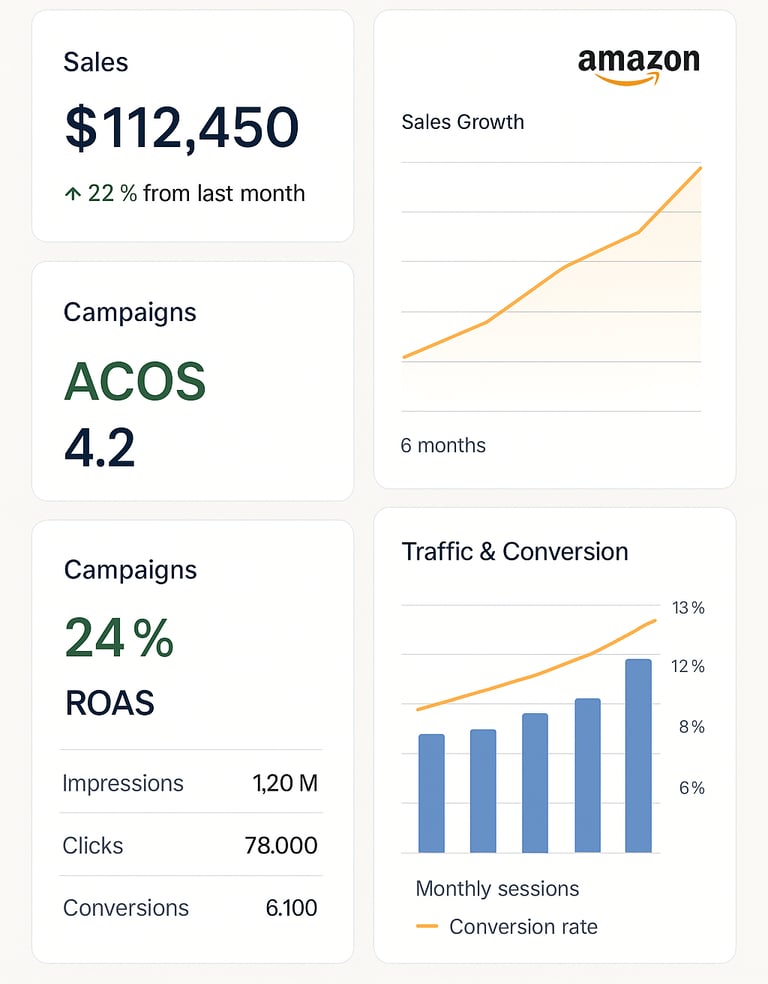Click the Traffic & Conversion heading

coord(514,551)
